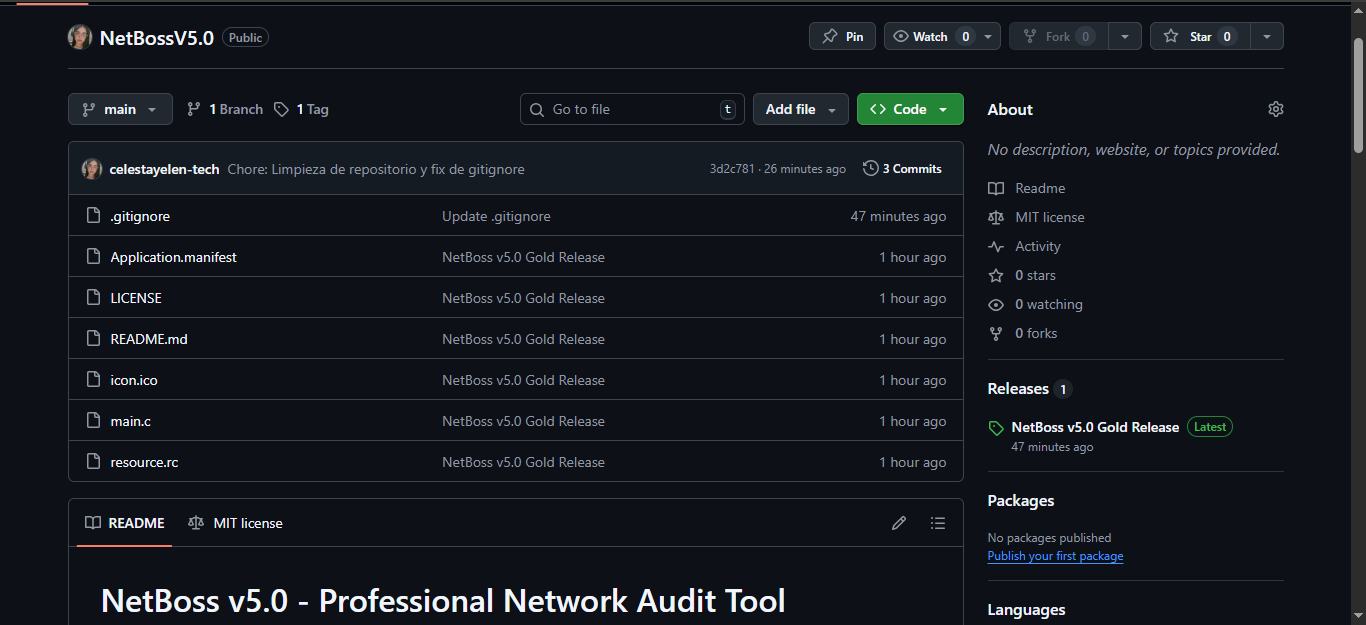Click the file icon beside main.c
The width and height of the screenshot is (1366, 625).
click(94, 421)
